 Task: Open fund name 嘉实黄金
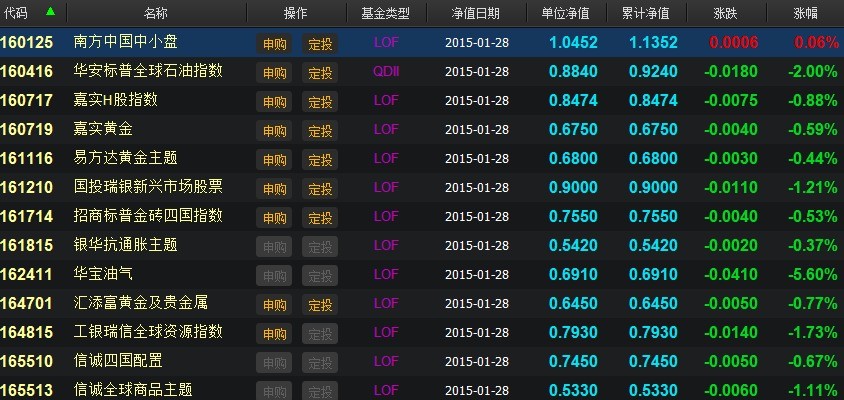tap(103, 129)
